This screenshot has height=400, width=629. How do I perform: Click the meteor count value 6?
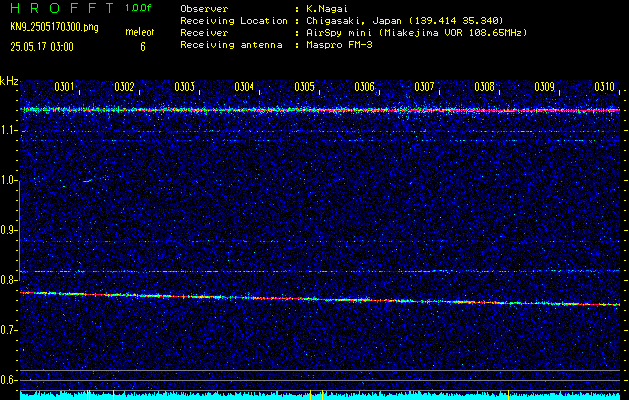pos(143,47)
